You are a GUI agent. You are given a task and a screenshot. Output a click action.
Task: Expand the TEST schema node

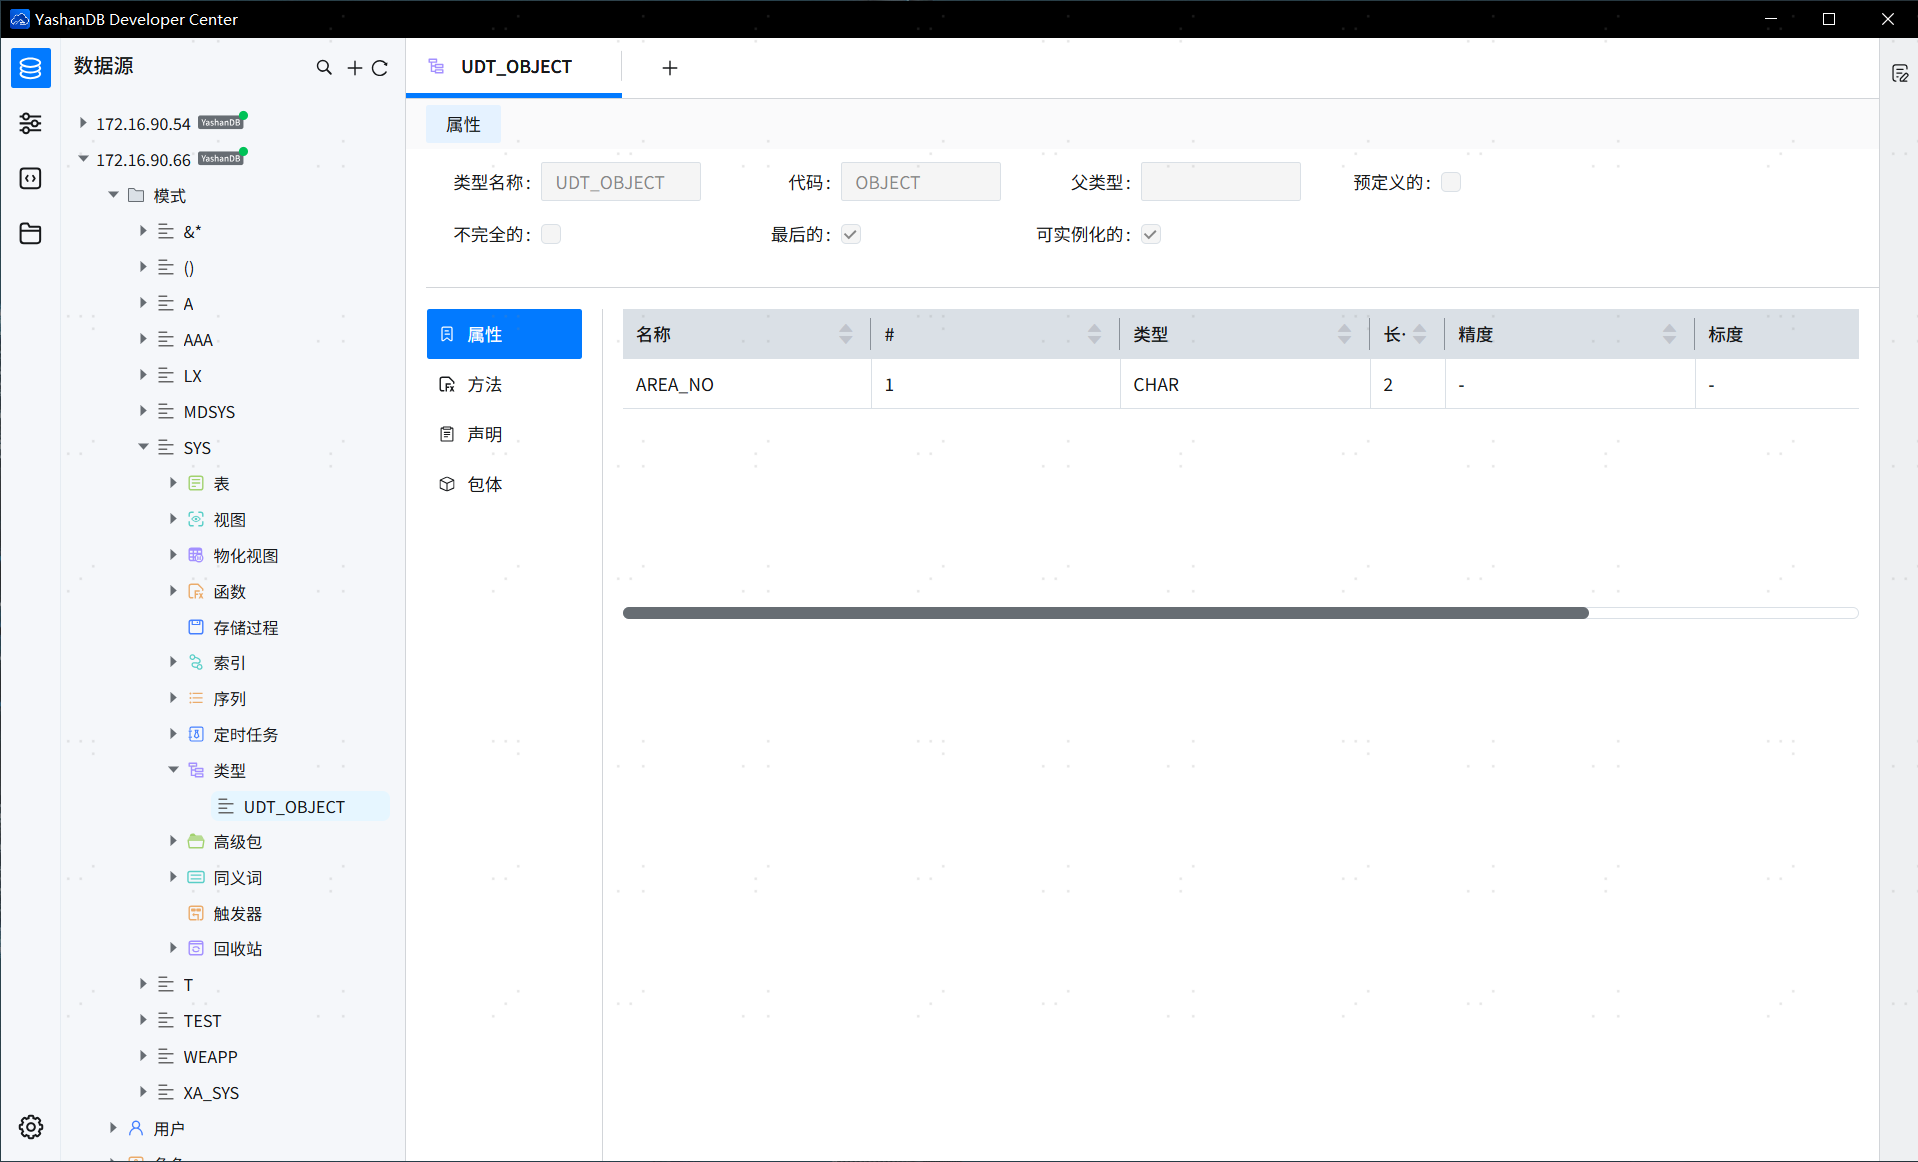coord(142,1020)
